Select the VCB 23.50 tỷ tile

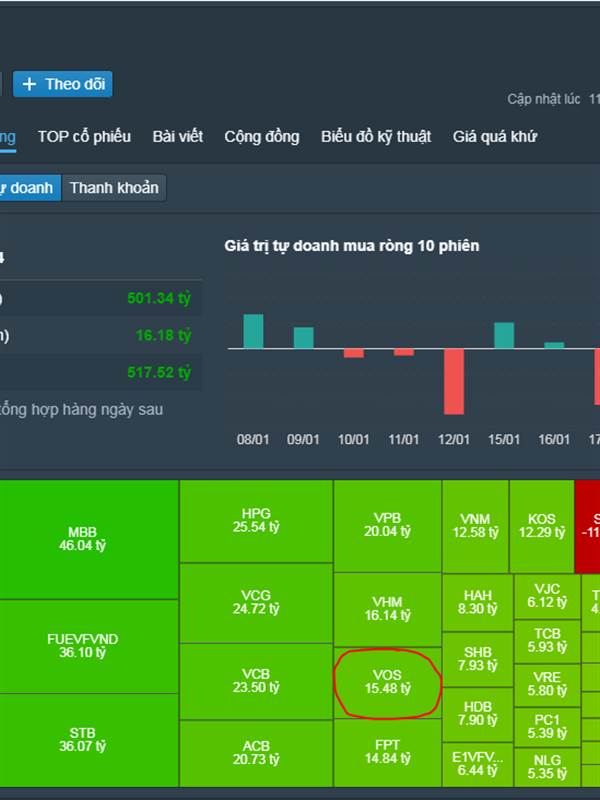point(256,681)
